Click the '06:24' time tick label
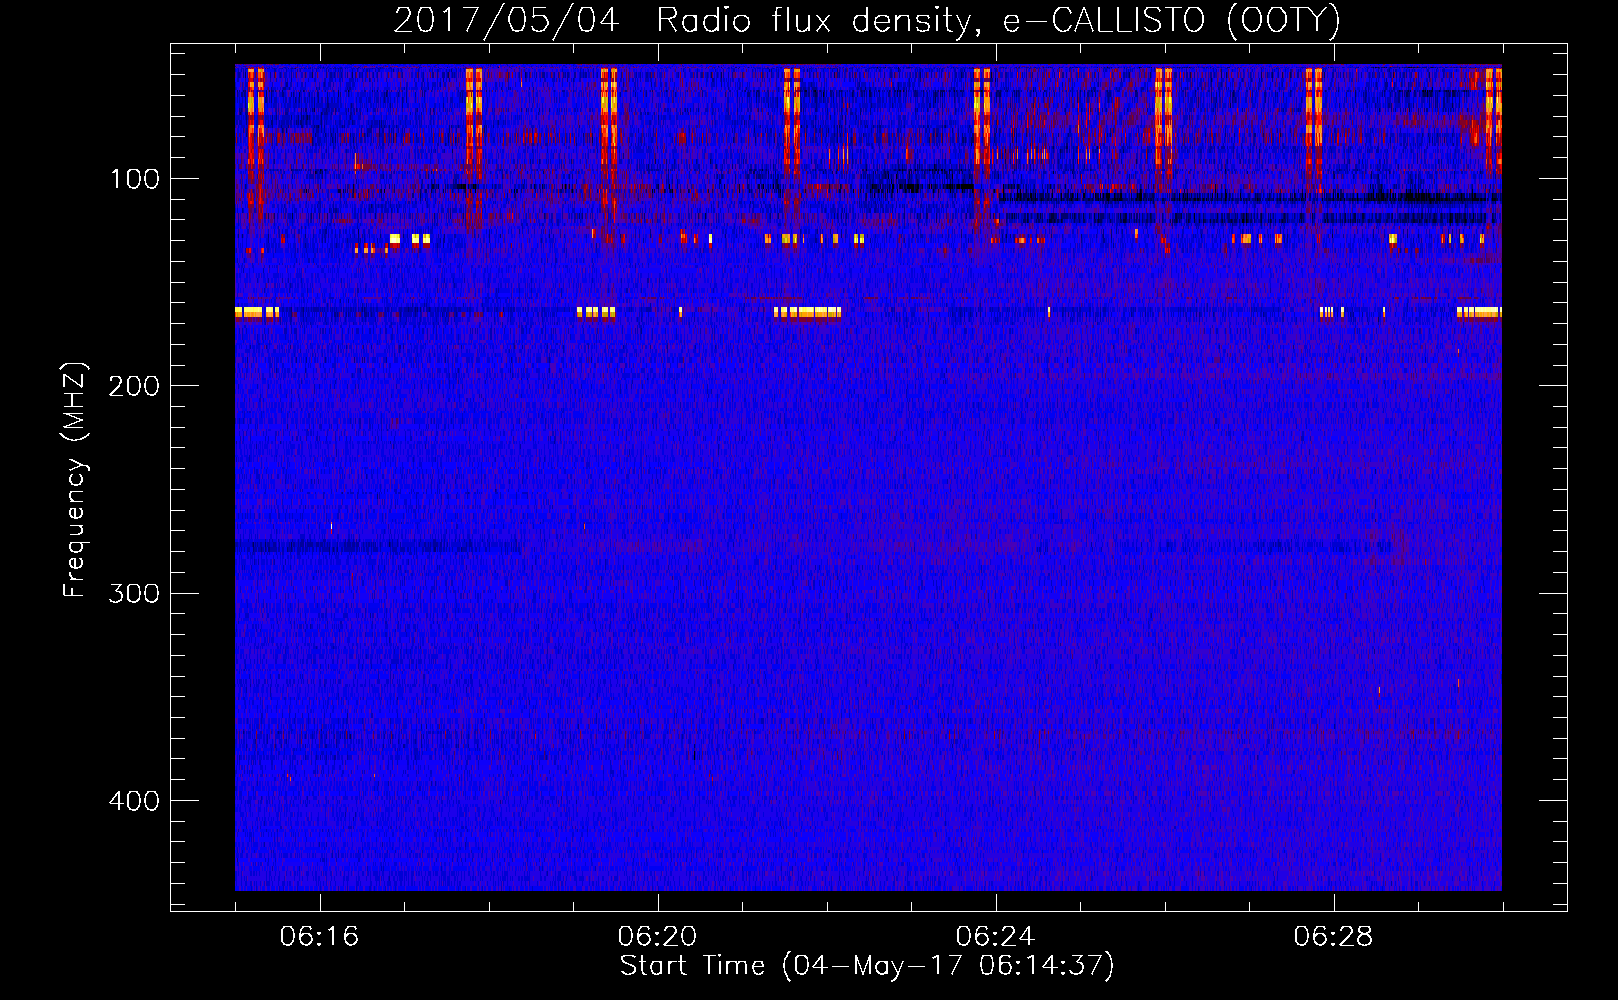The width and height of the screenshot is (1618, 1000). pos(995,937)
